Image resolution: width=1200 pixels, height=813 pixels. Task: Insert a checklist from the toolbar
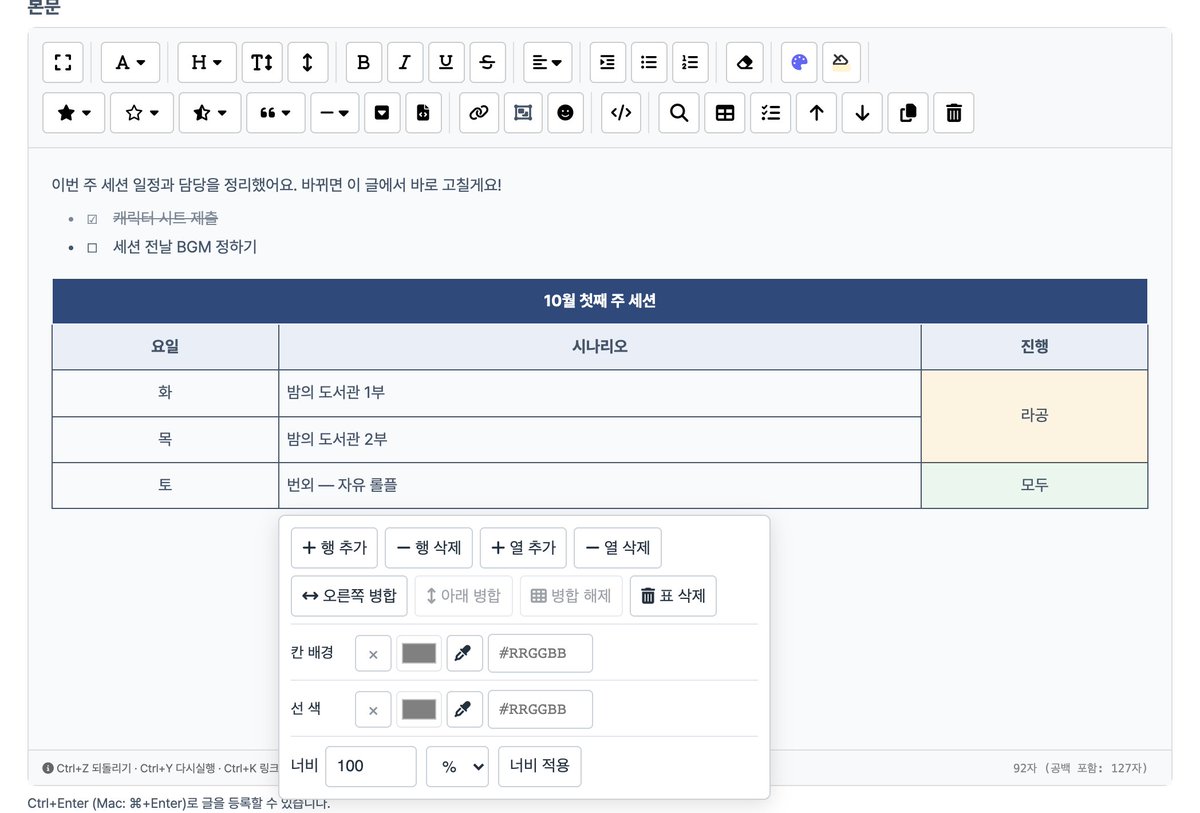[771, 113]
